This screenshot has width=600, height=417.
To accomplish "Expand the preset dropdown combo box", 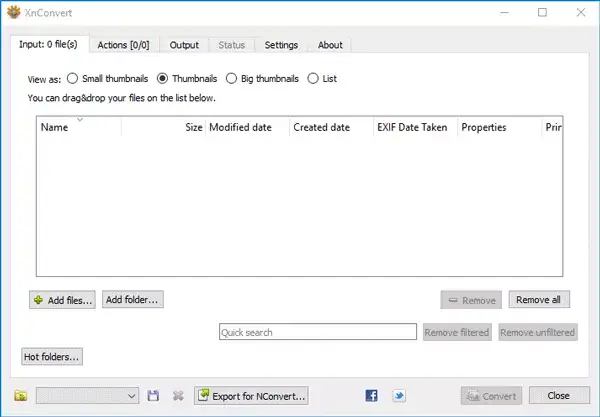I will [87, 396].
